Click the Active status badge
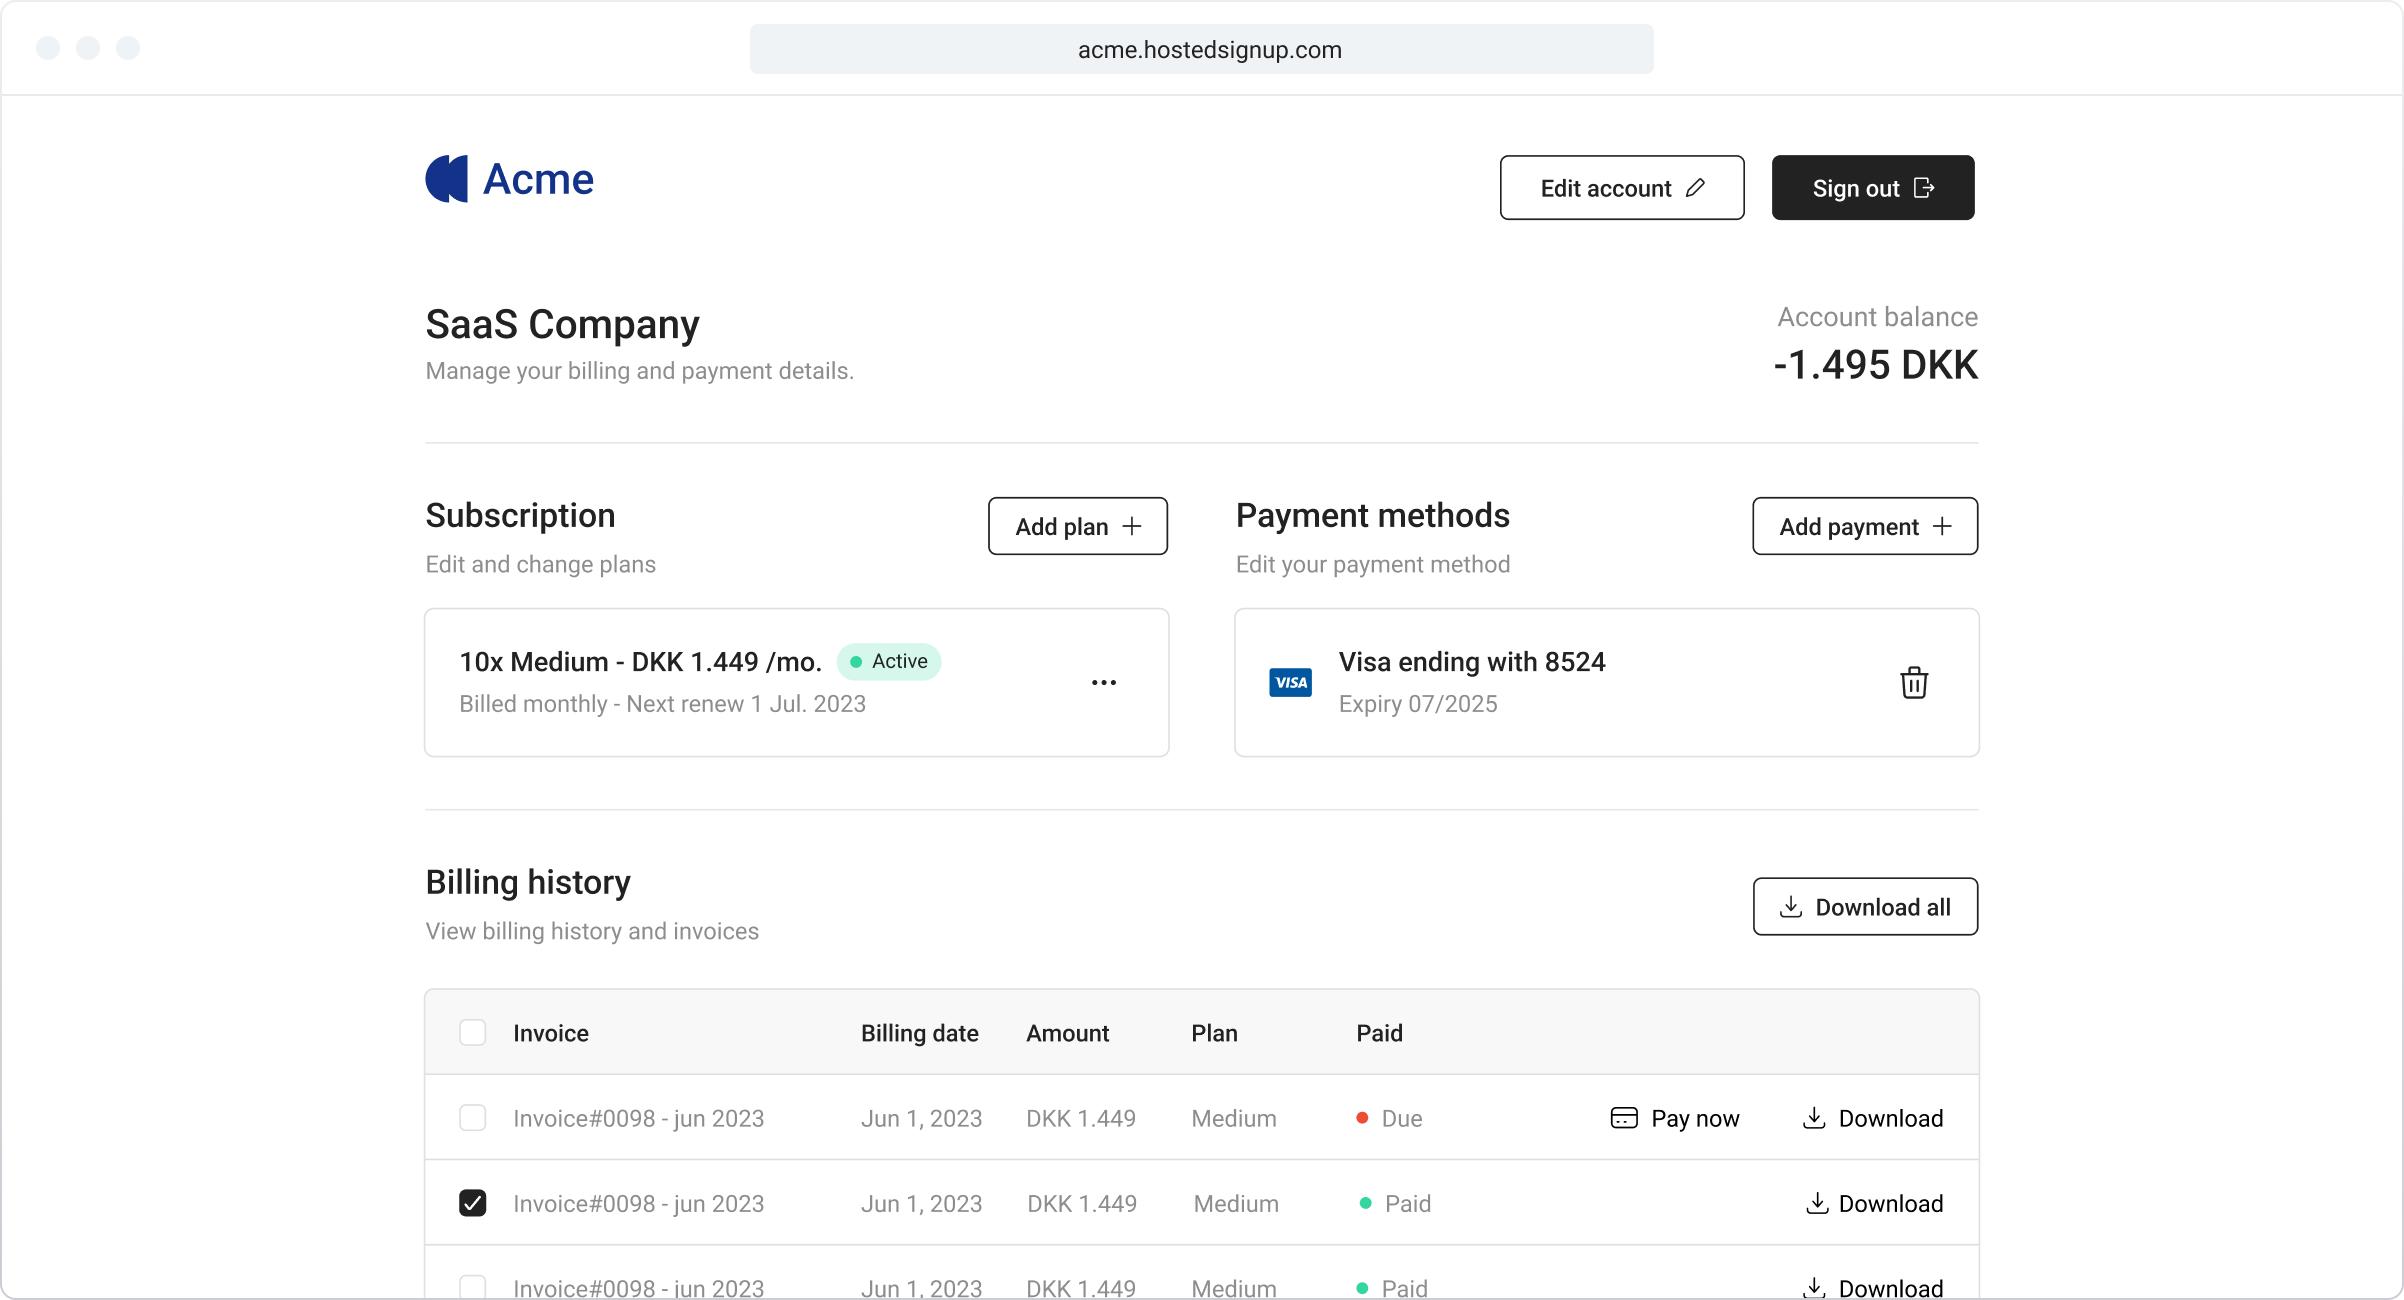2404x1300 pixels. pyautogui.click(x=889, y=661)
